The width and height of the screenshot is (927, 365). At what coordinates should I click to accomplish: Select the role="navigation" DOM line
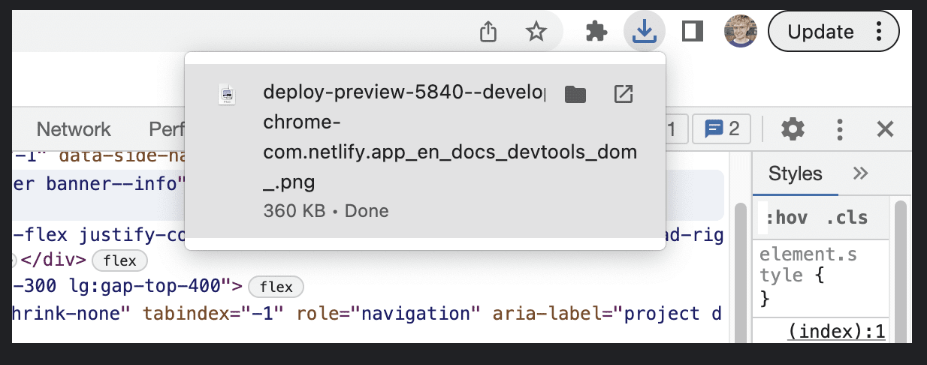point(366,314)
